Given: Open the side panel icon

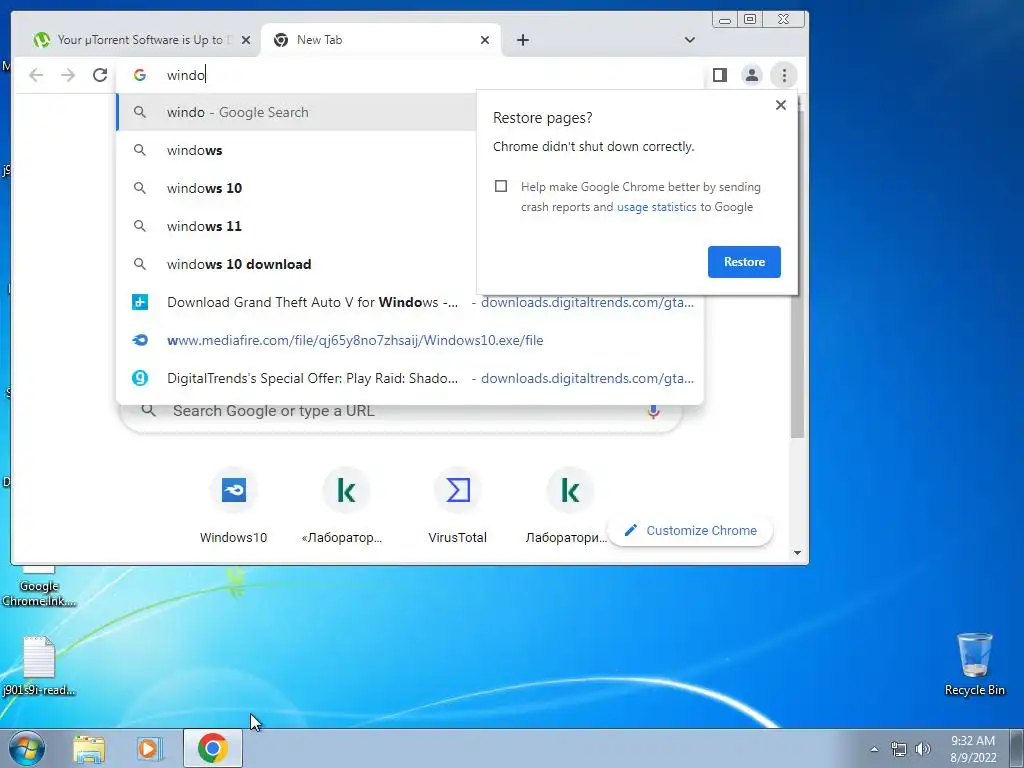Looking at the screenshot, I should point(720,75).
